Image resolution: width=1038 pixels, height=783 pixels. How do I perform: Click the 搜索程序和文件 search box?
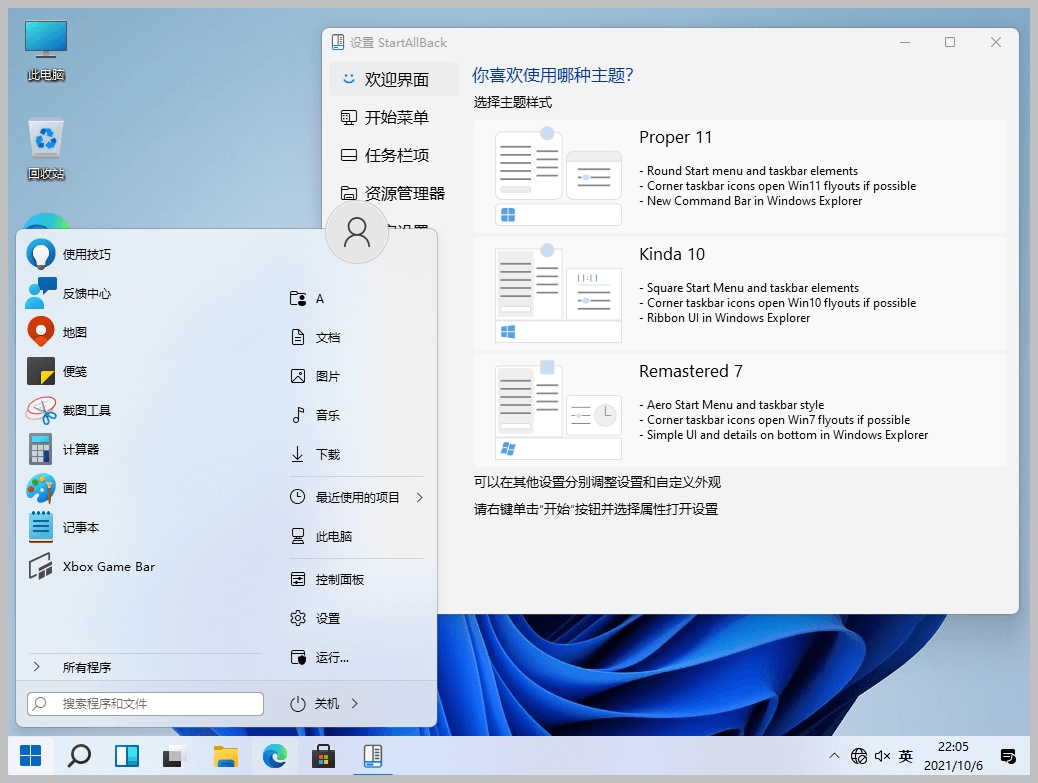click(x=145, y=704)
